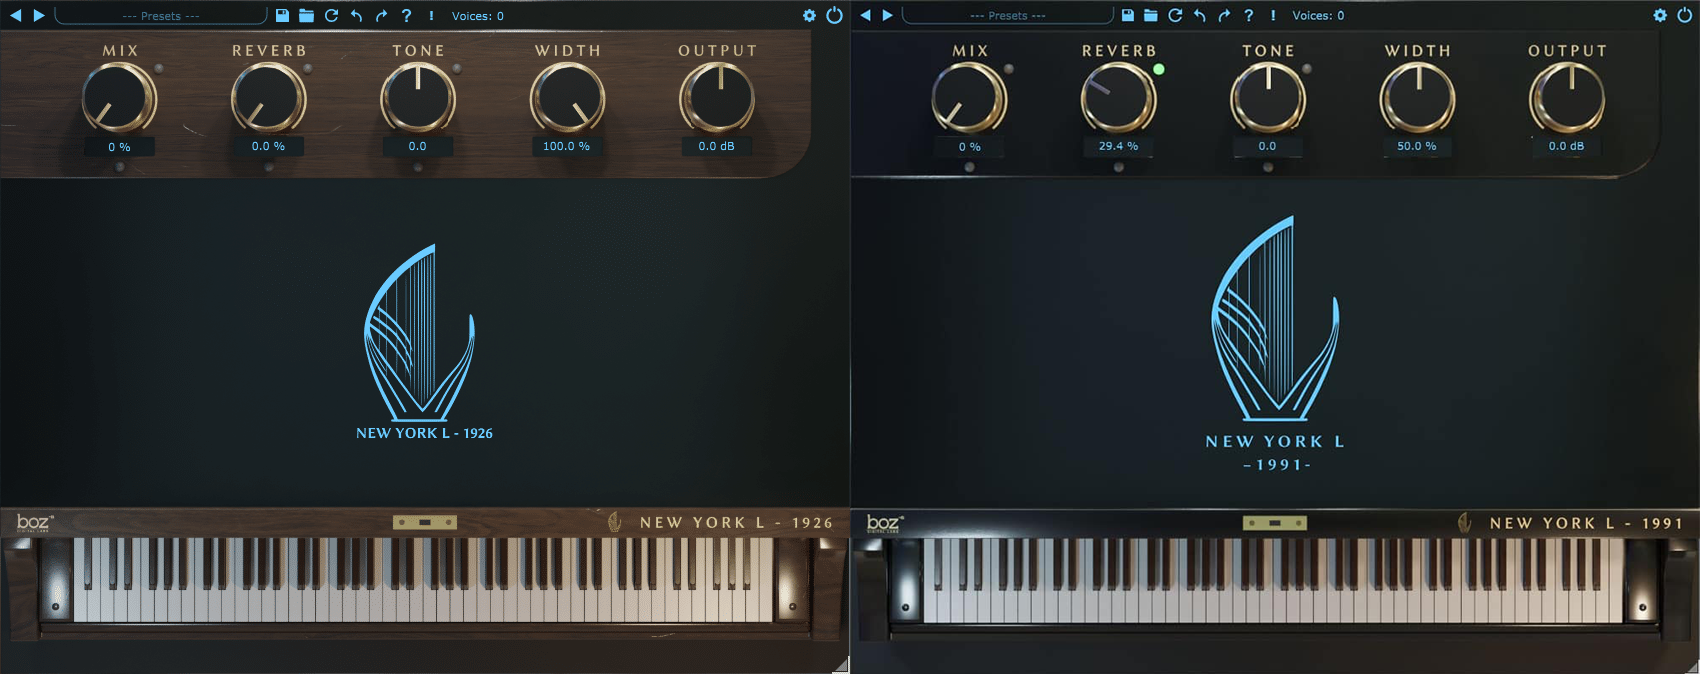Select Mix value field 0 % in 1926
1700x674 pixels.
click(119, 147)
